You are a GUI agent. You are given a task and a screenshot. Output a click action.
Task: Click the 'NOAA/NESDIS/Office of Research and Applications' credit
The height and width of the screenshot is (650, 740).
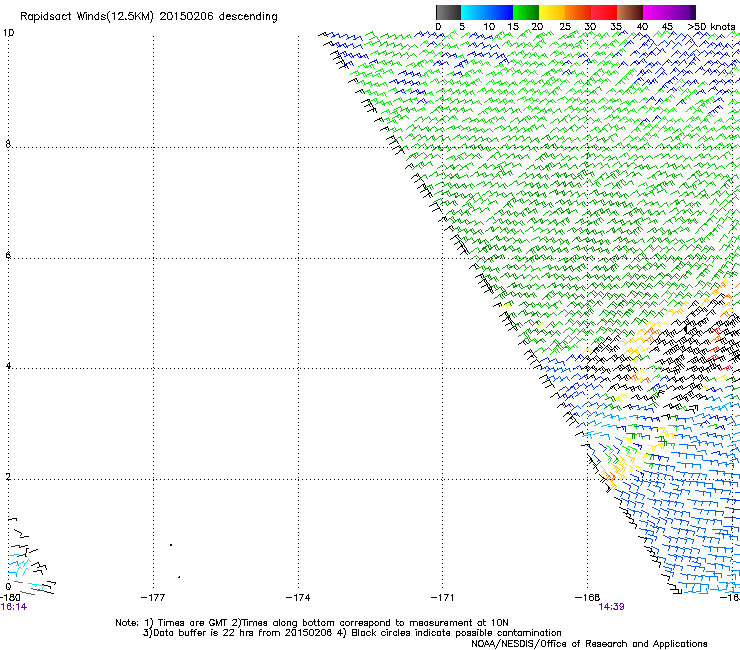coord(589,643)
